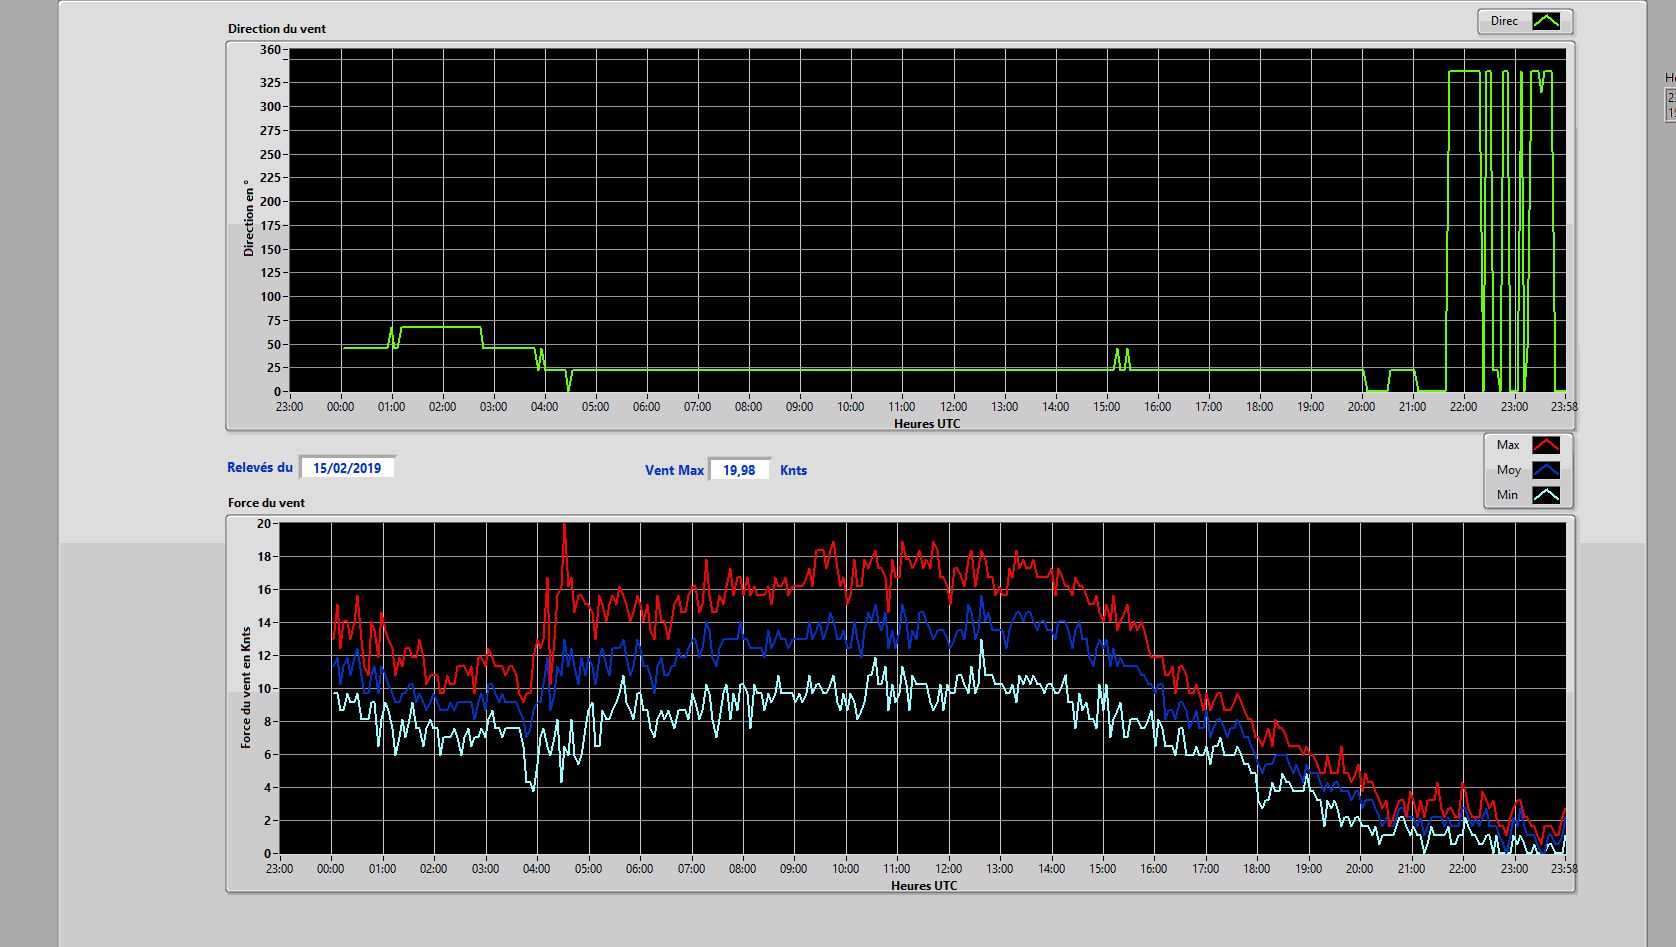Click the 'Knts' unit label
The image size is (1676, 947).
coord(793,470)
